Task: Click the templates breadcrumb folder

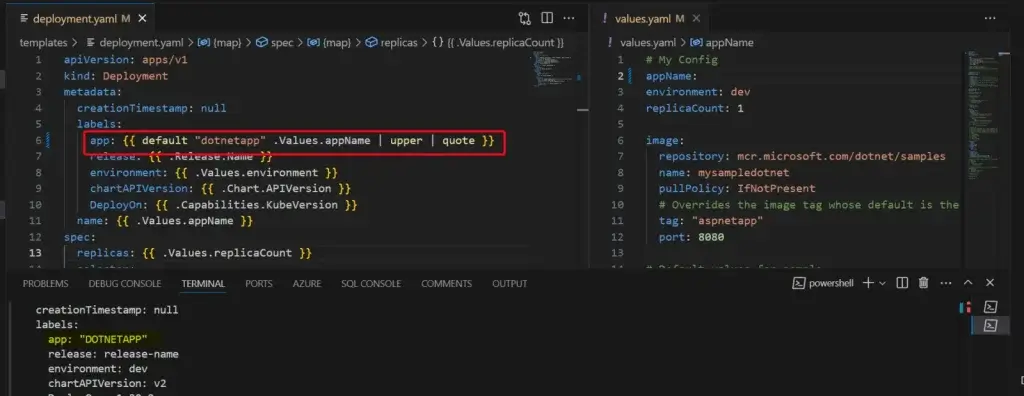Action: point(43,42)
